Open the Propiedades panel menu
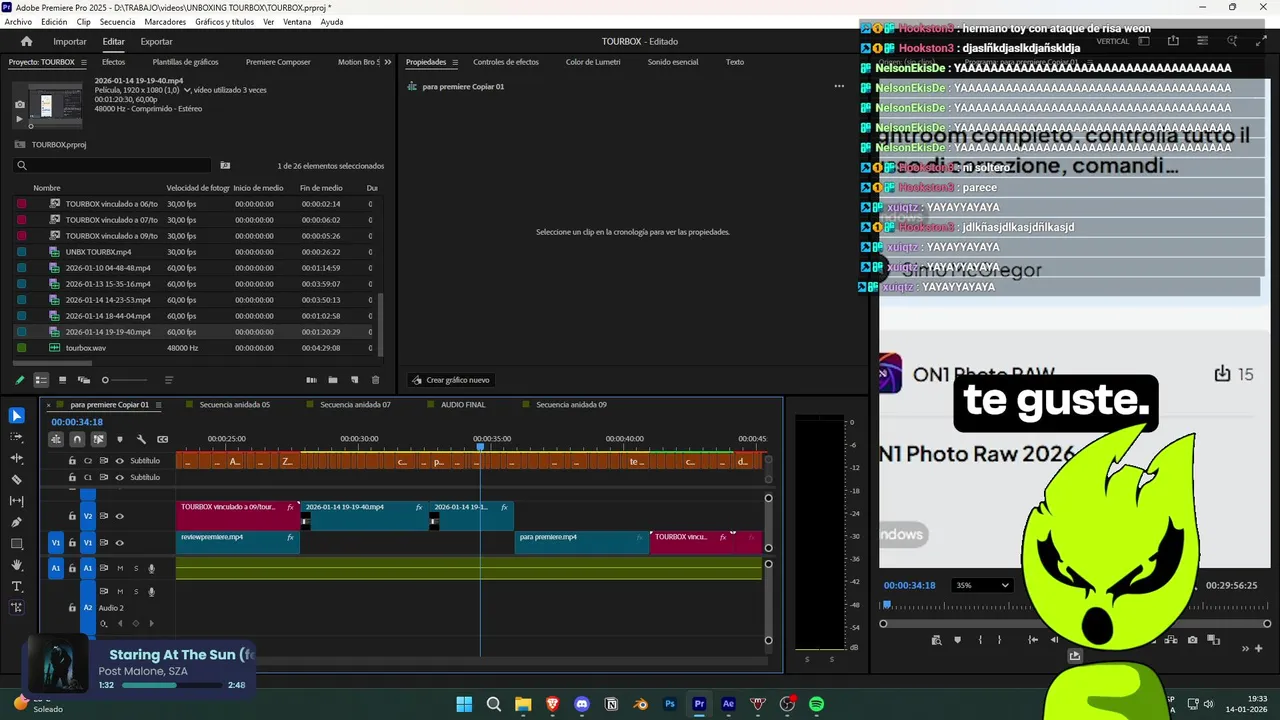Image resolution: width=1280 pixels, height=720 pixels. [x=455, y=62]
